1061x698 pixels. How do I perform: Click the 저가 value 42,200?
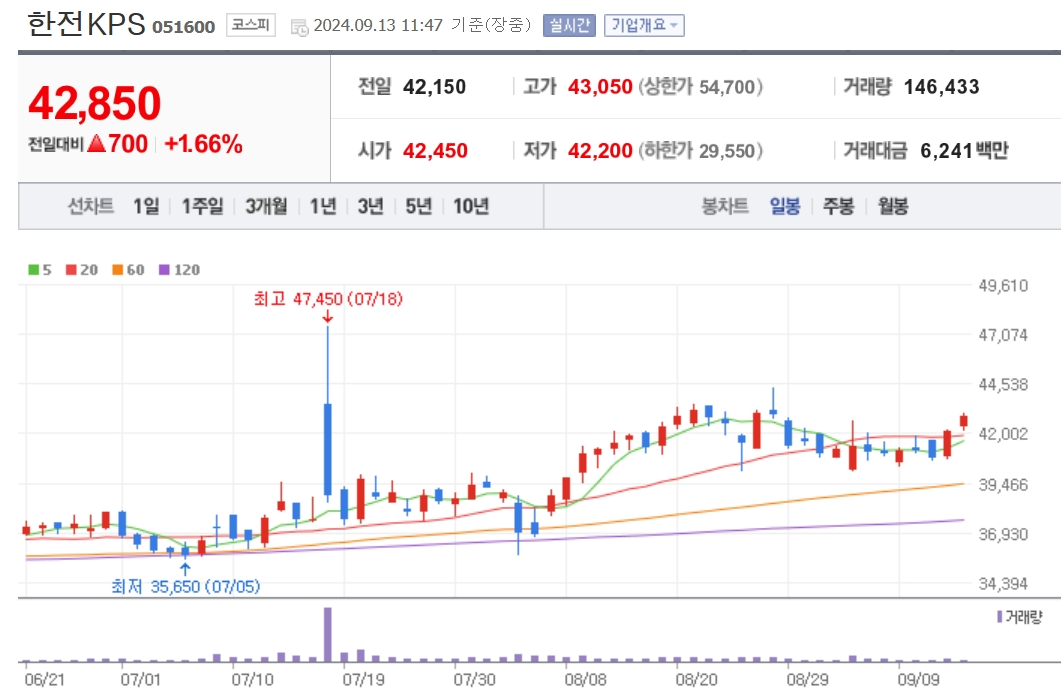click(x=600, y=150)
